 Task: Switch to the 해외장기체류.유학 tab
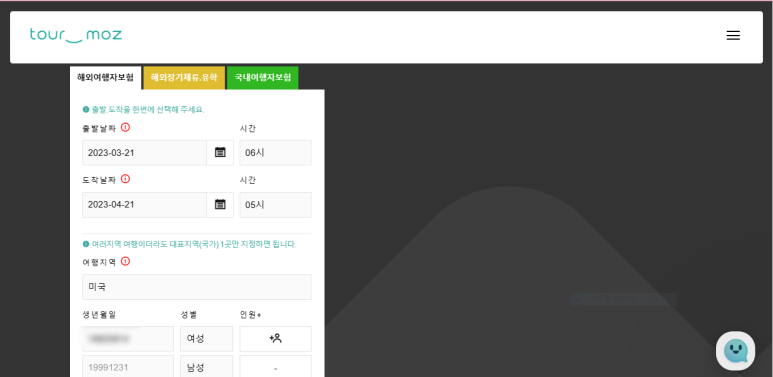tap(184, 78)
